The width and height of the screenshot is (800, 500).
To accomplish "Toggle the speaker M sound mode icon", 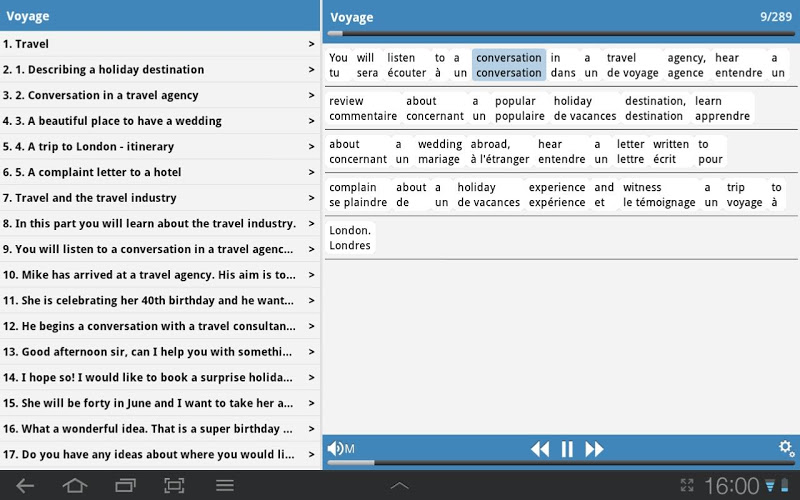I will point(341,449).
